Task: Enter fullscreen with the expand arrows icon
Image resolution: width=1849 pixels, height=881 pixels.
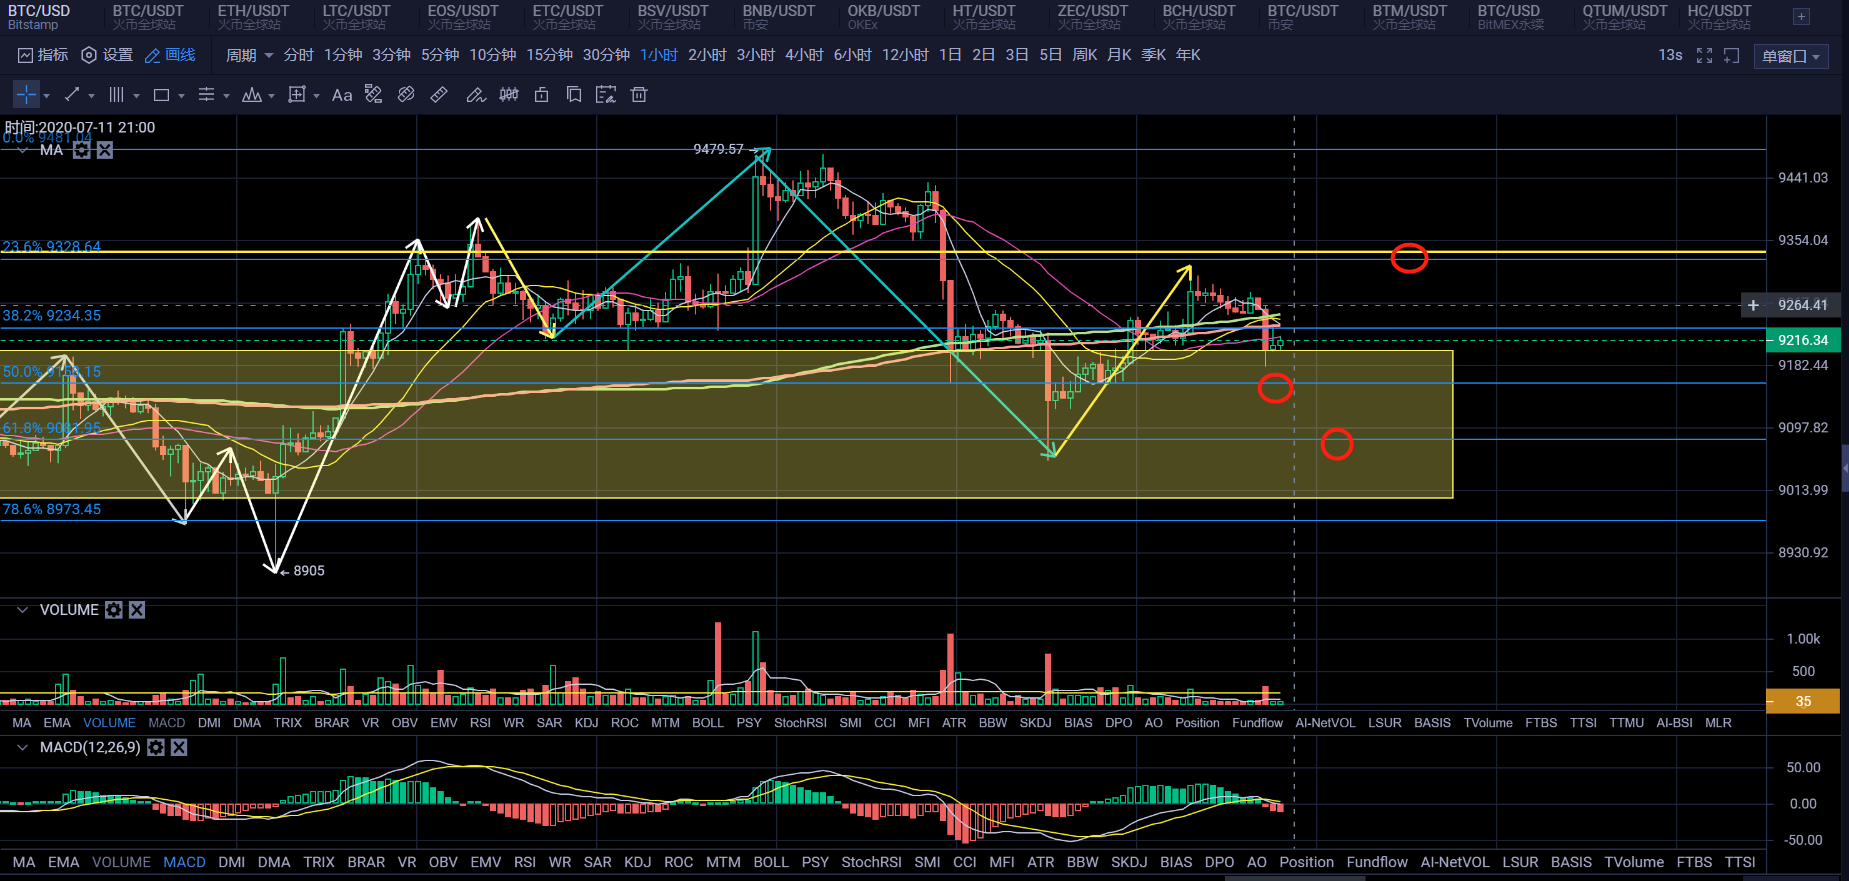Action: click(1704, 56)
